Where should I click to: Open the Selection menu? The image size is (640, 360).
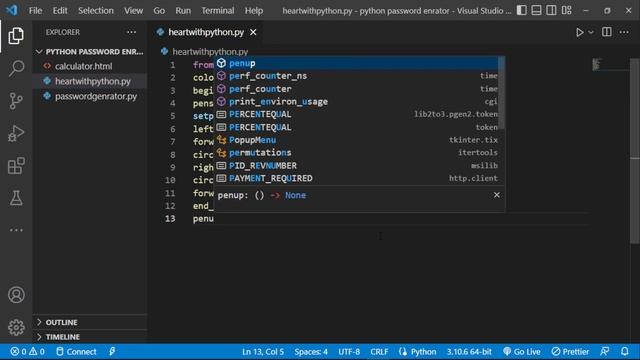coord(96,11)
